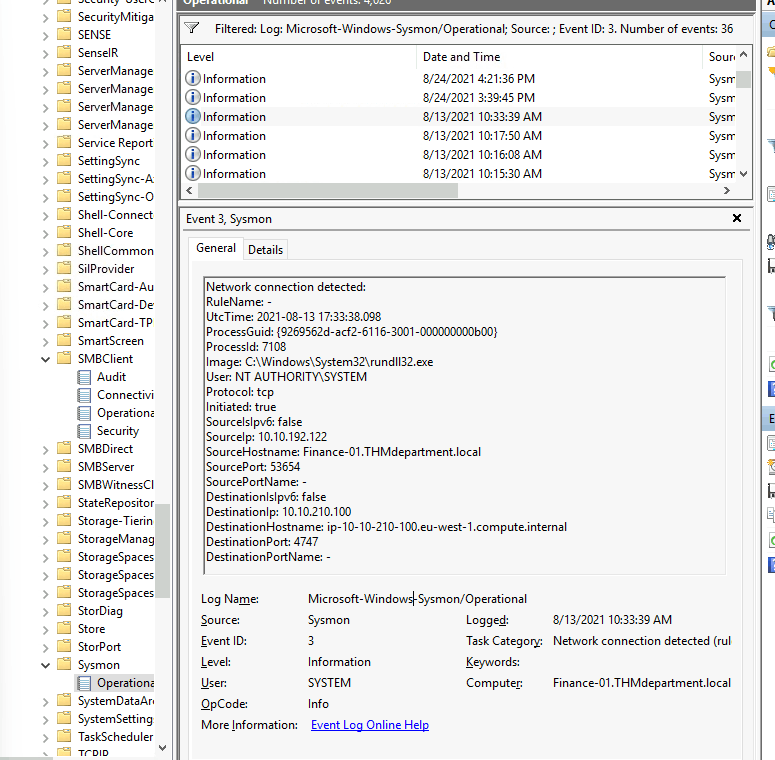Click the filter funnel icon
Image resolution: width=775 pixels, height=760 pixels.
pos(192,28)
